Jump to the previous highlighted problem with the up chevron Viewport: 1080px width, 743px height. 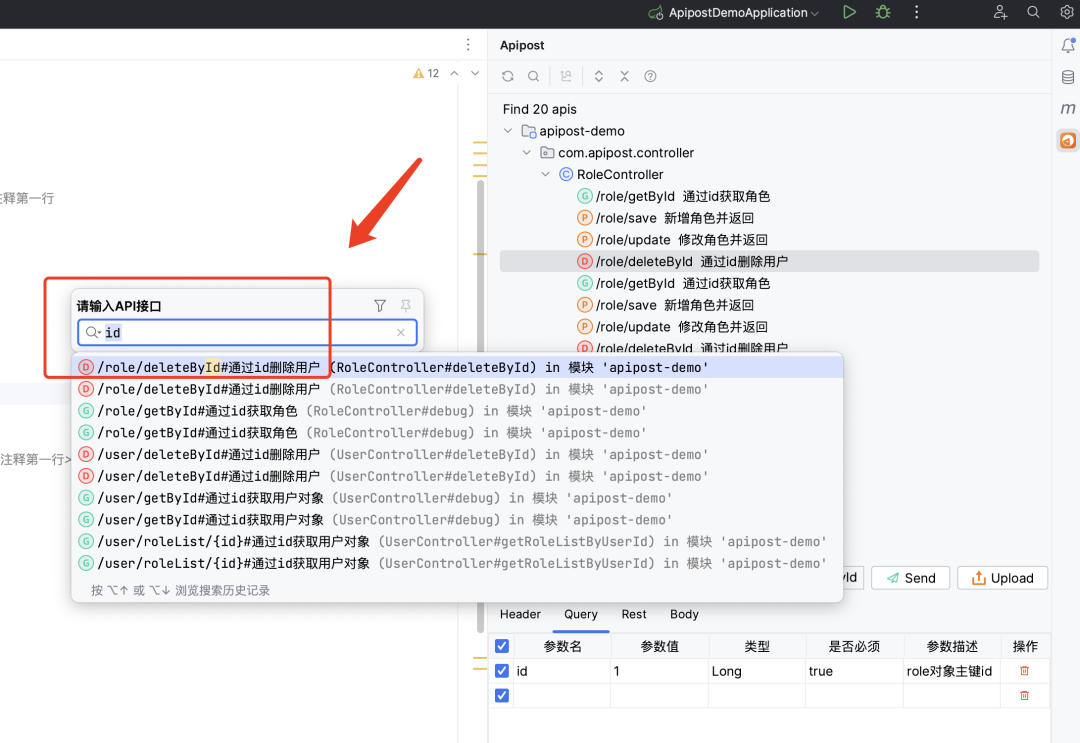pyautogui.click(x=455, y=73)
